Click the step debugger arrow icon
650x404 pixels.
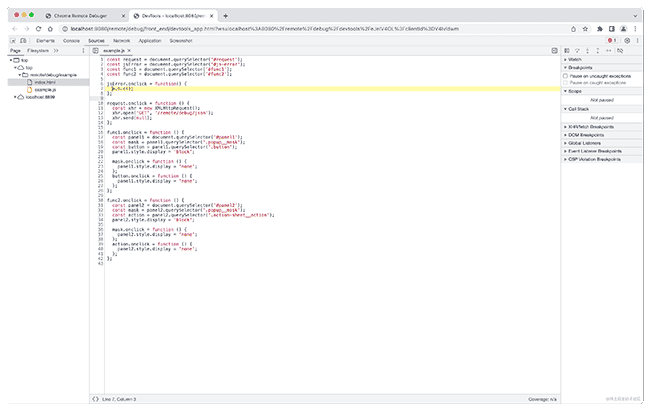(x=609, y=51)
